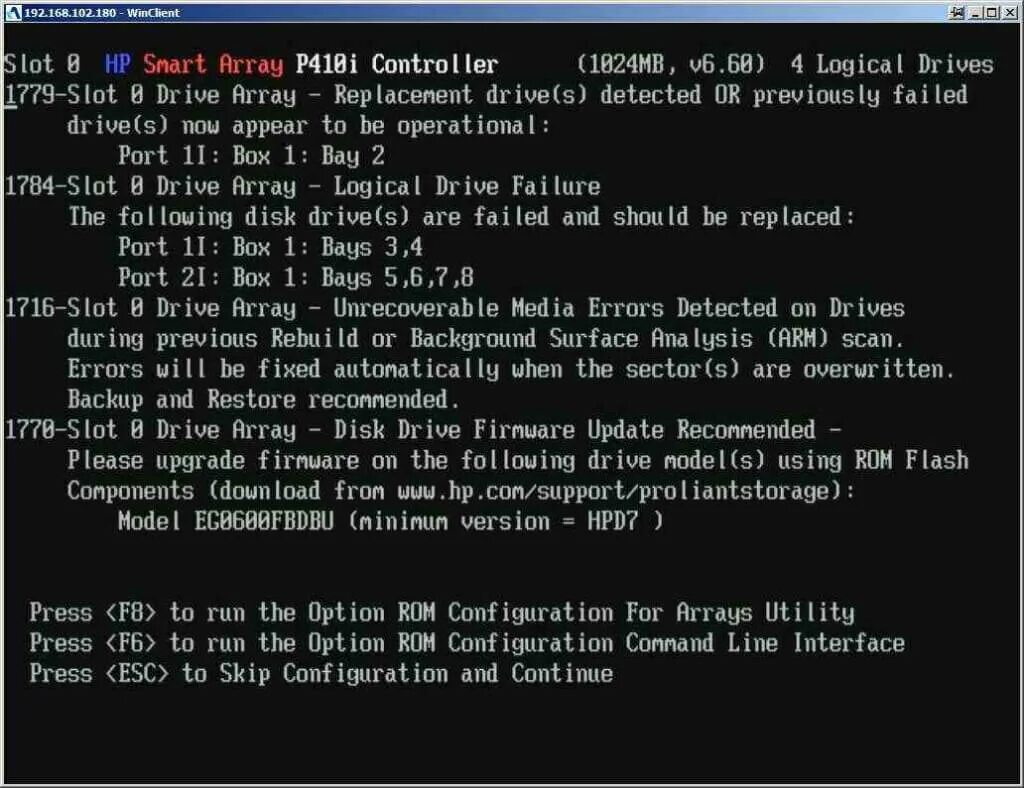
Task: Click the 4 Logical Drives text
Action: [891, 64]
